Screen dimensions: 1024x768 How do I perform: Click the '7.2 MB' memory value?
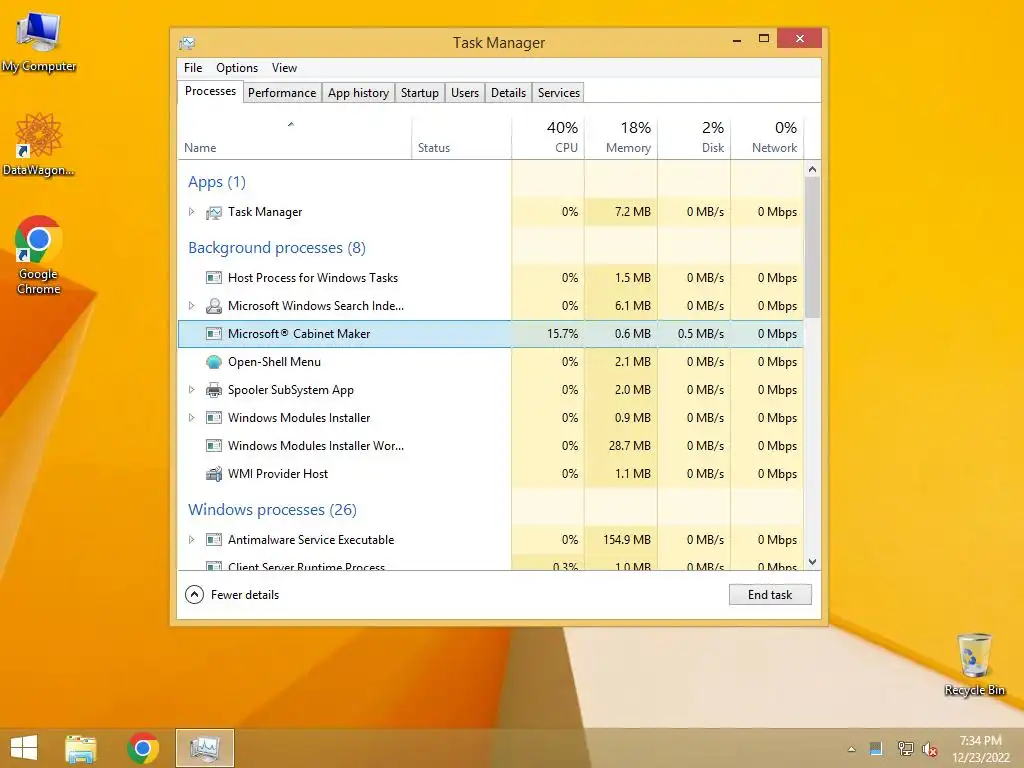(633, 212)
